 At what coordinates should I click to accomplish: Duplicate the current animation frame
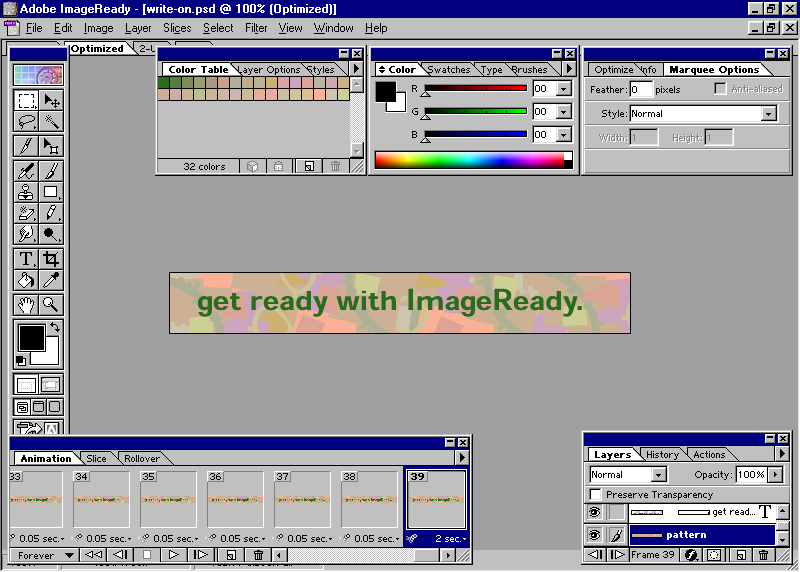[x=231, y=555]
